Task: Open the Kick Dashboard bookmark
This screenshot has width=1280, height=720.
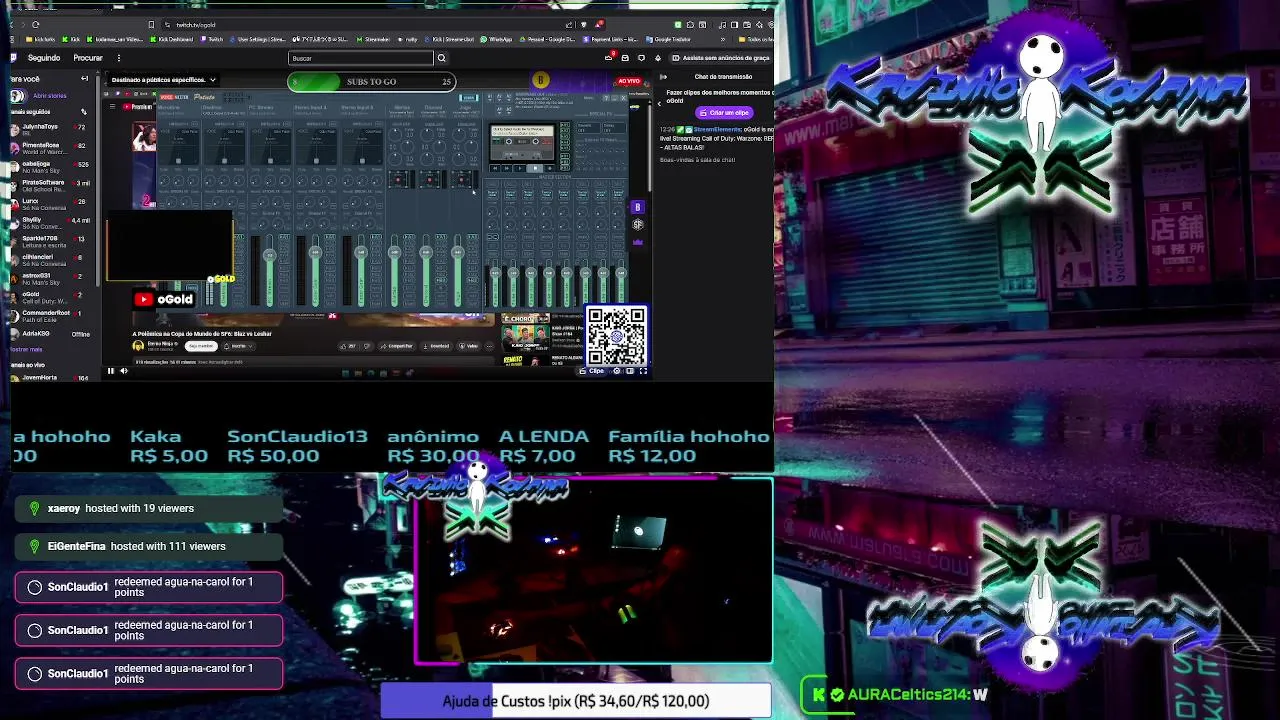Action: (172, 39)
